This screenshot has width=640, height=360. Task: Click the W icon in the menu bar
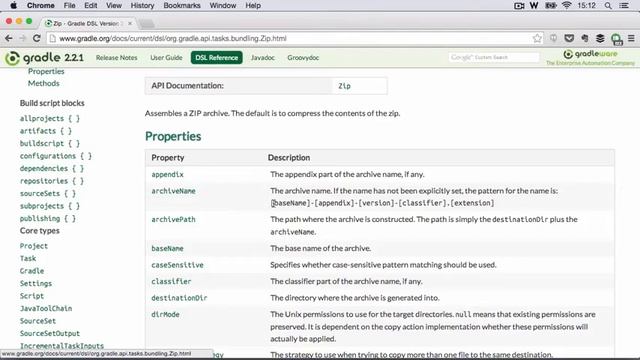533,6
